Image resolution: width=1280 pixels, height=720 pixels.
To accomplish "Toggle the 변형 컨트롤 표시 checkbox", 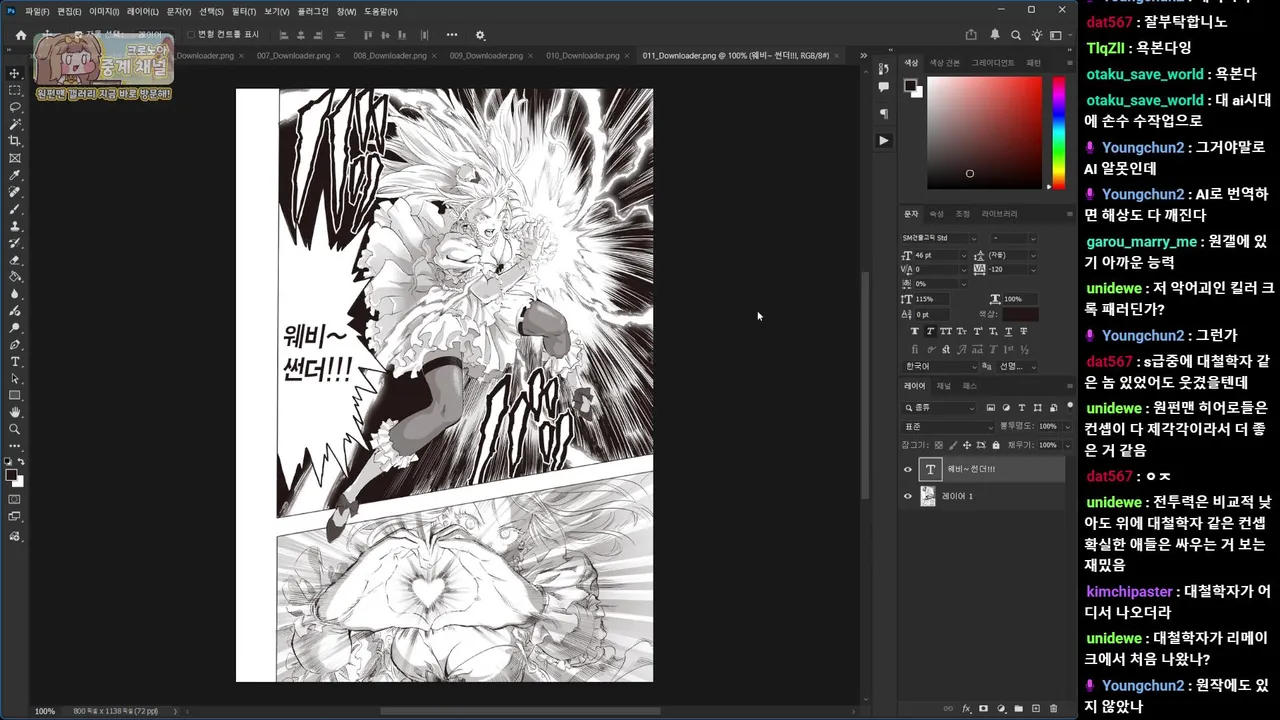I will [x=191, y=35].
